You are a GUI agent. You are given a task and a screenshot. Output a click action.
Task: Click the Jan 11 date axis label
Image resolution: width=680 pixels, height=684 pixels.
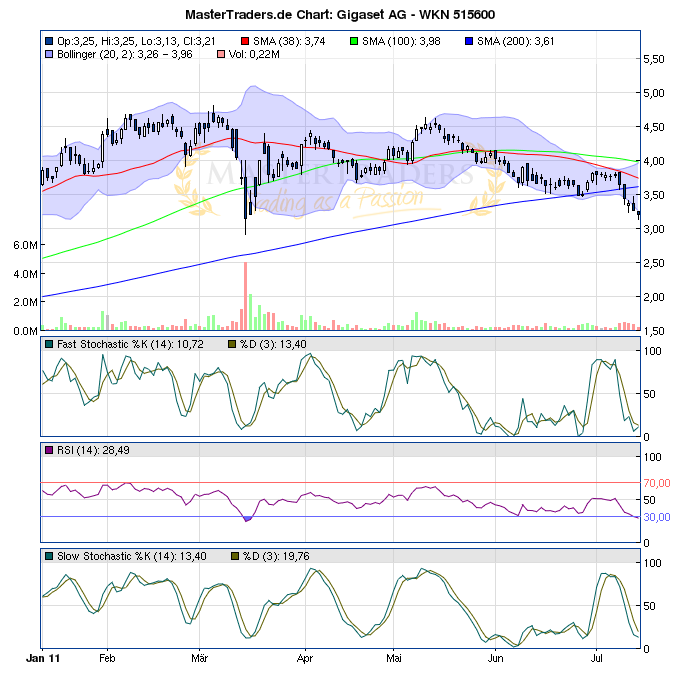point(43,658)
